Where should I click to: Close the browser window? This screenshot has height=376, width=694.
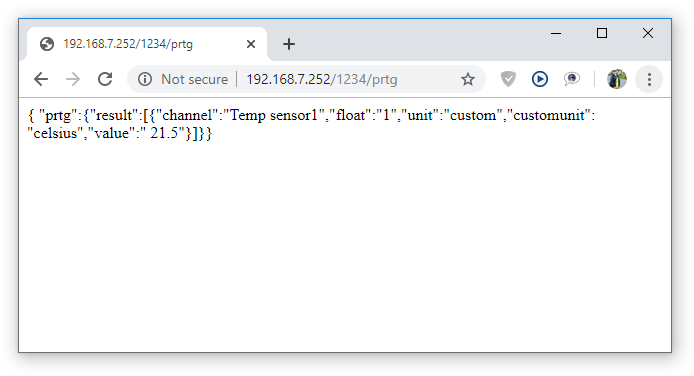(x=648, y=33)
